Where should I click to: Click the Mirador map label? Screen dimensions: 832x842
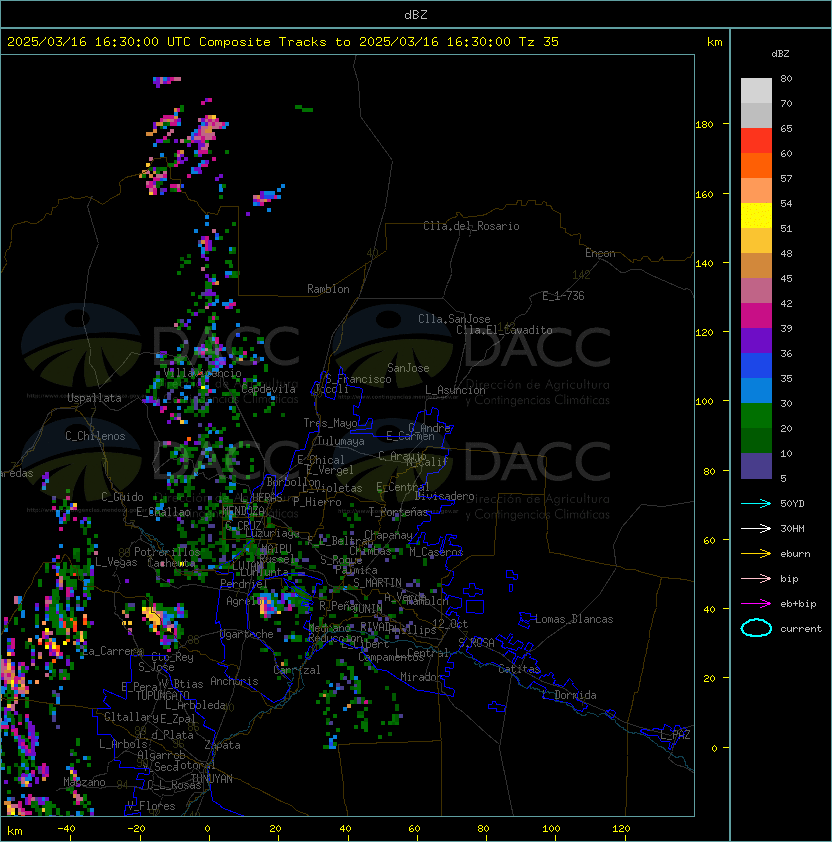point(422,677)
